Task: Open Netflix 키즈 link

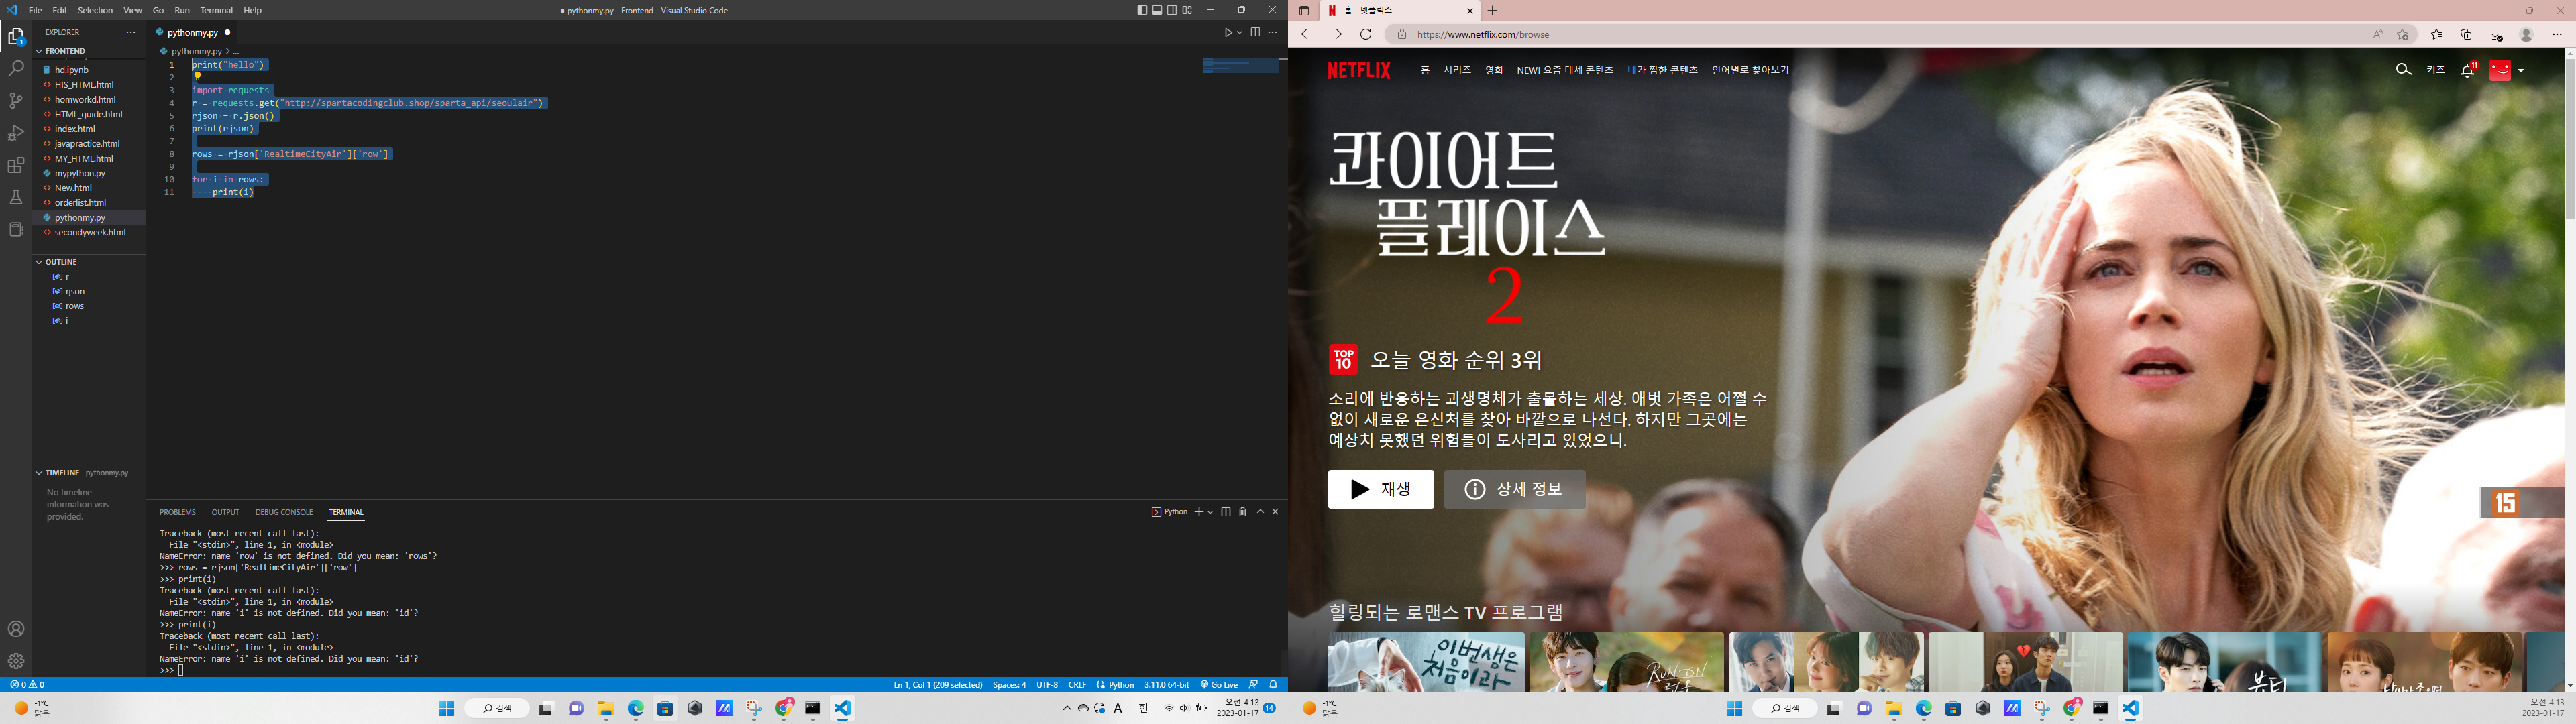Action: click(x=2435, y=70)
